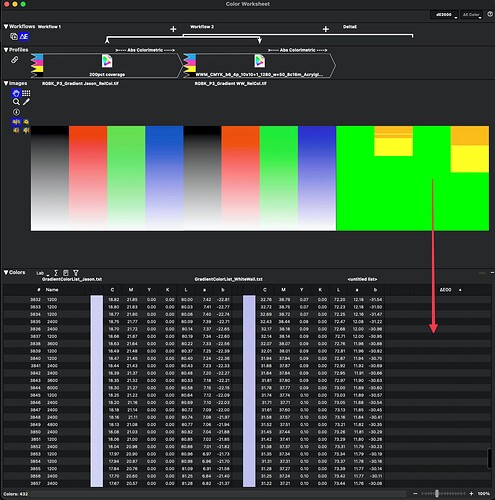
Task: Open the color filter funnel icon
Action: 76,273
